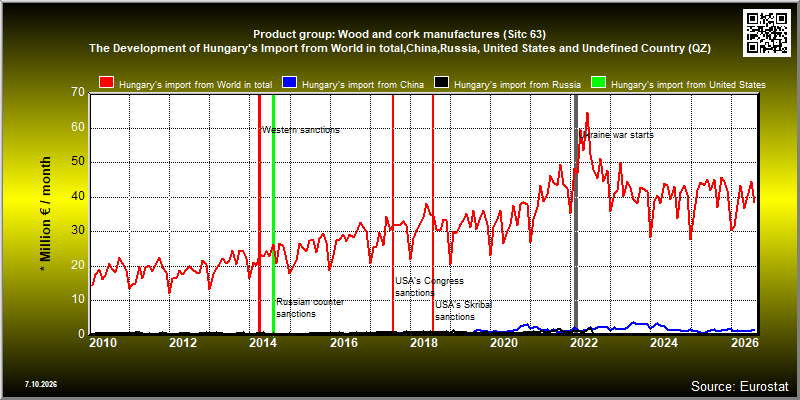Click the QR code image

[x=767, y=32]
